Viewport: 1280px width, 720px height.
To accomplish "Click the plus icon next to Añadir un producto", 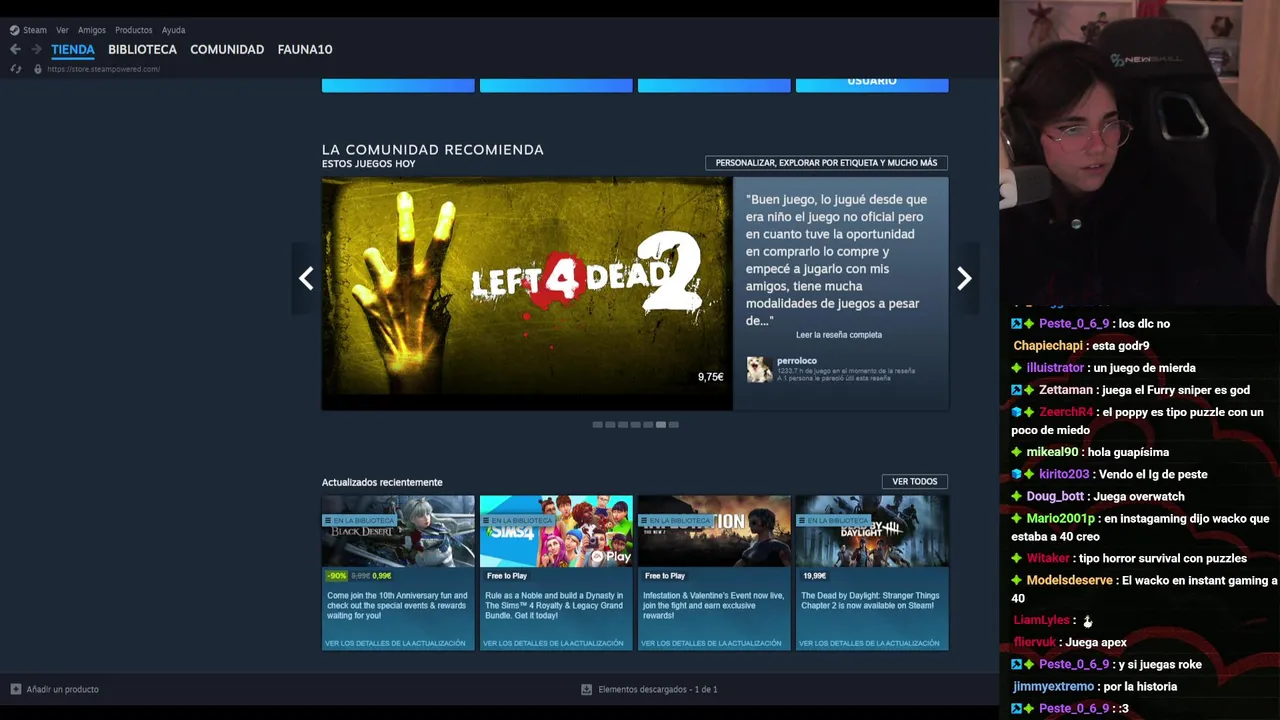I will (x=15, y=689).
